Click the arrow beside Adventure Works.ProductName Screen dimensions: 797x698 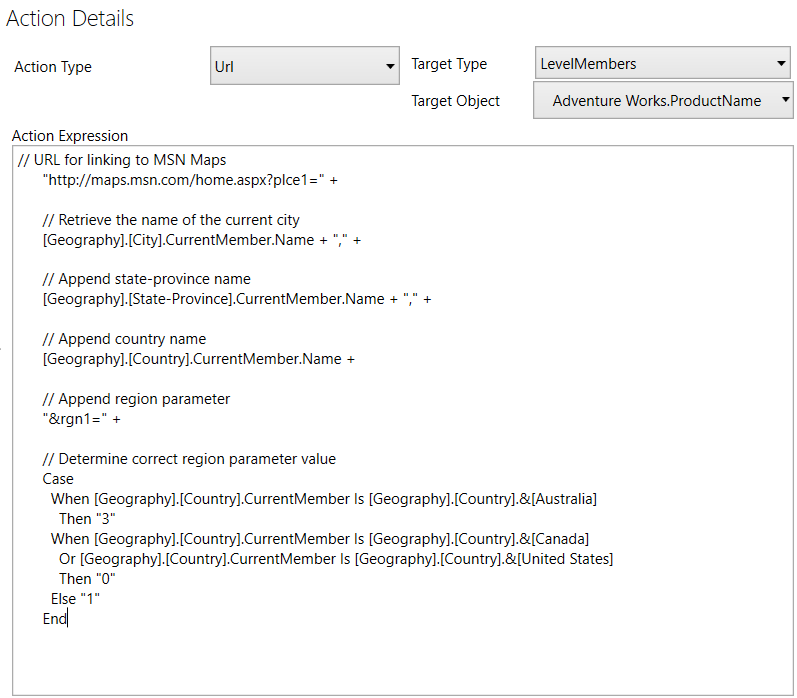click(x=785, y=100)
